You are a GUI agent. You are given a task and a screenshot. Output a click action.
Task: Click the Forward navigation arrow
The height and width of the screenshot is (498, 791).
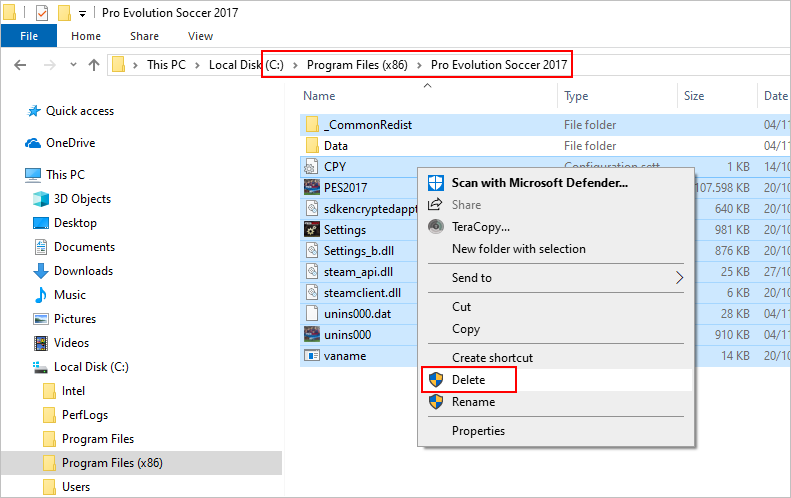point(49,65)
